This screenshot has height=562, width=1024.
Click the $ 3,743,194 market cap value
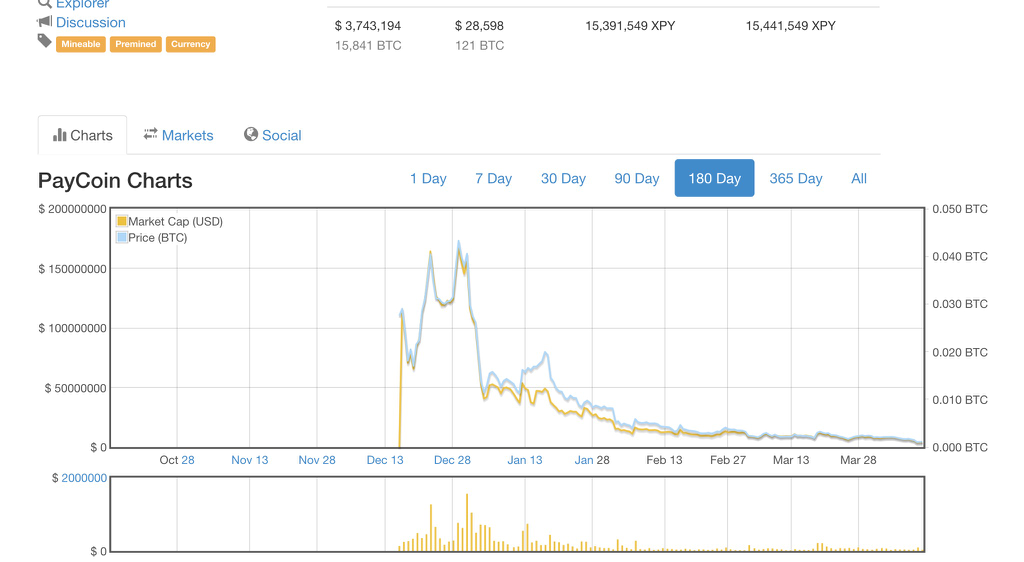pos(368,25)
